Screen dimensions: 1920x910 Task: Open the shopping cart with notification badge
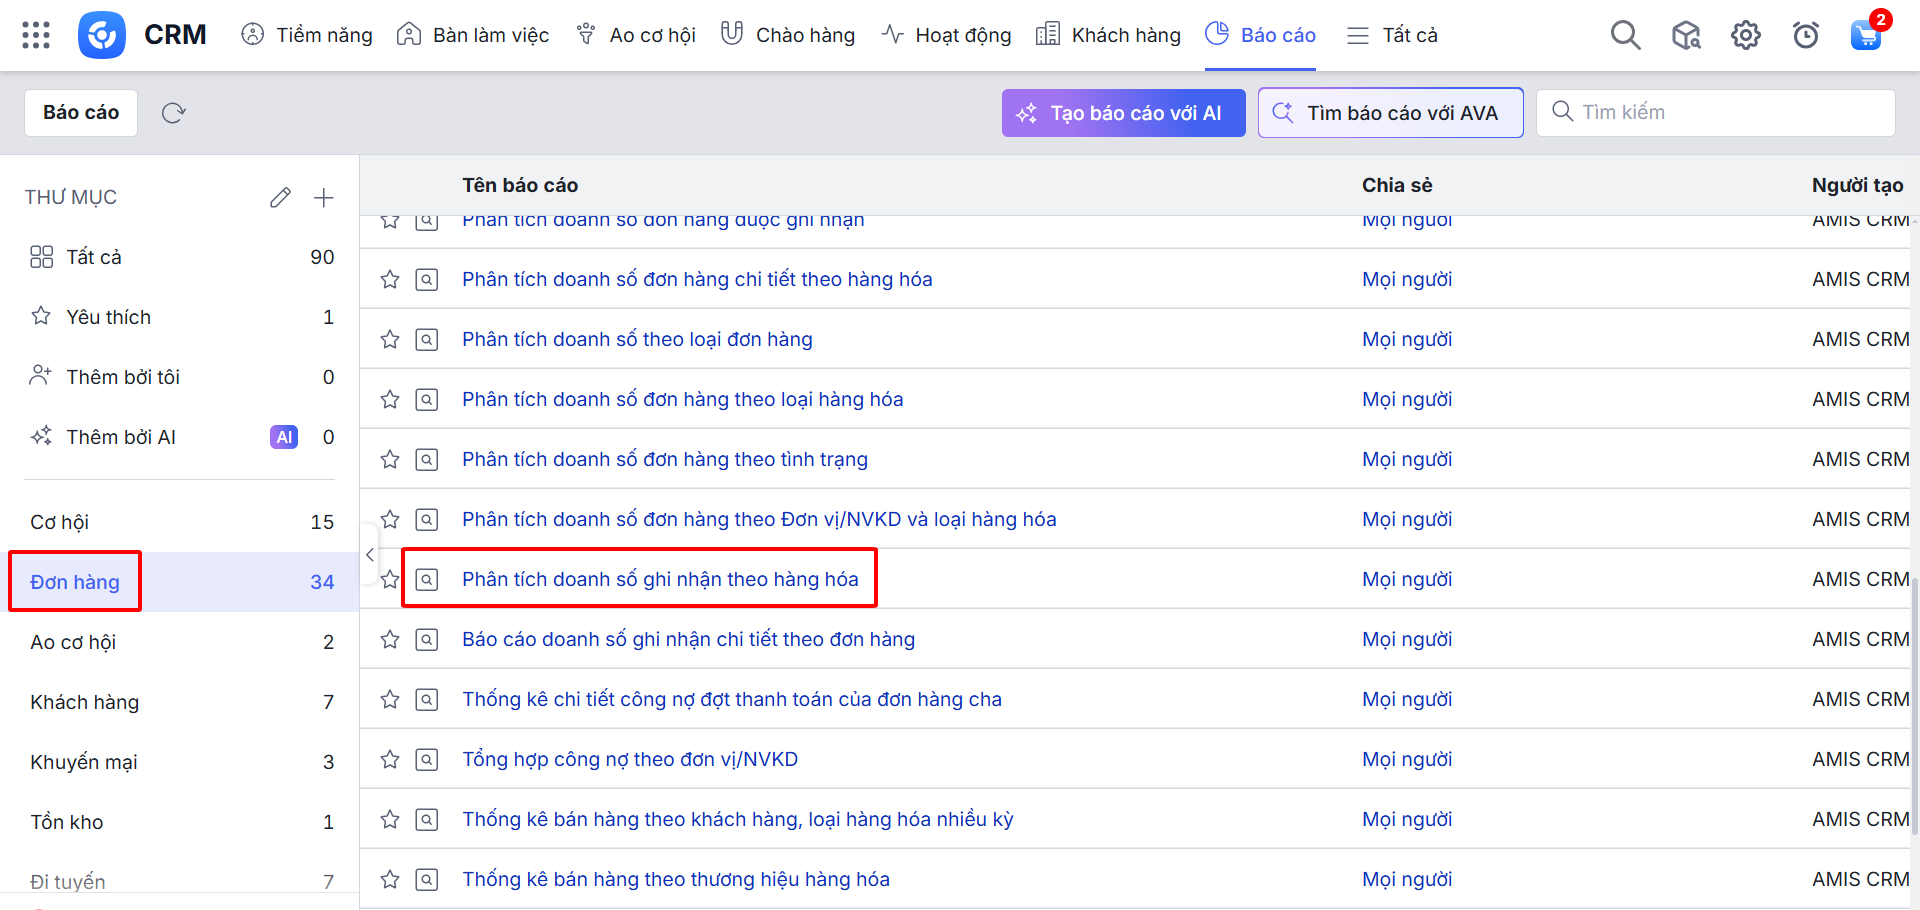[1865, 36]
